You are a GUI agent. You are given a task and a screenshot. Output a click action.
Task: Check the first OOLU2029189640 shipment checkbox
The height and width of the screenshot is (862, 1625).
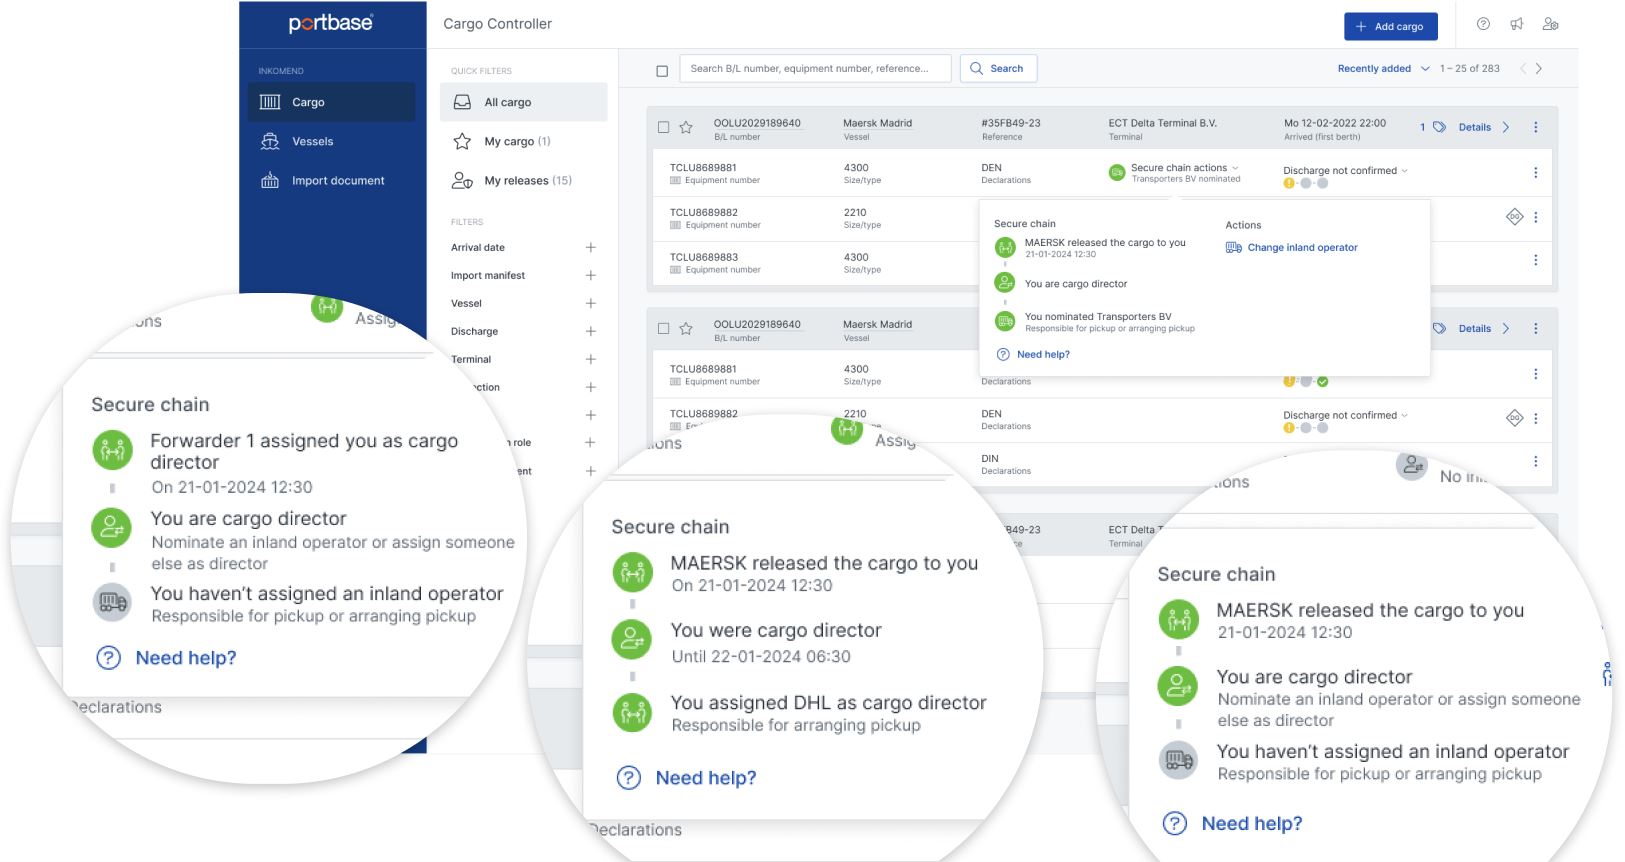[663, 127]
